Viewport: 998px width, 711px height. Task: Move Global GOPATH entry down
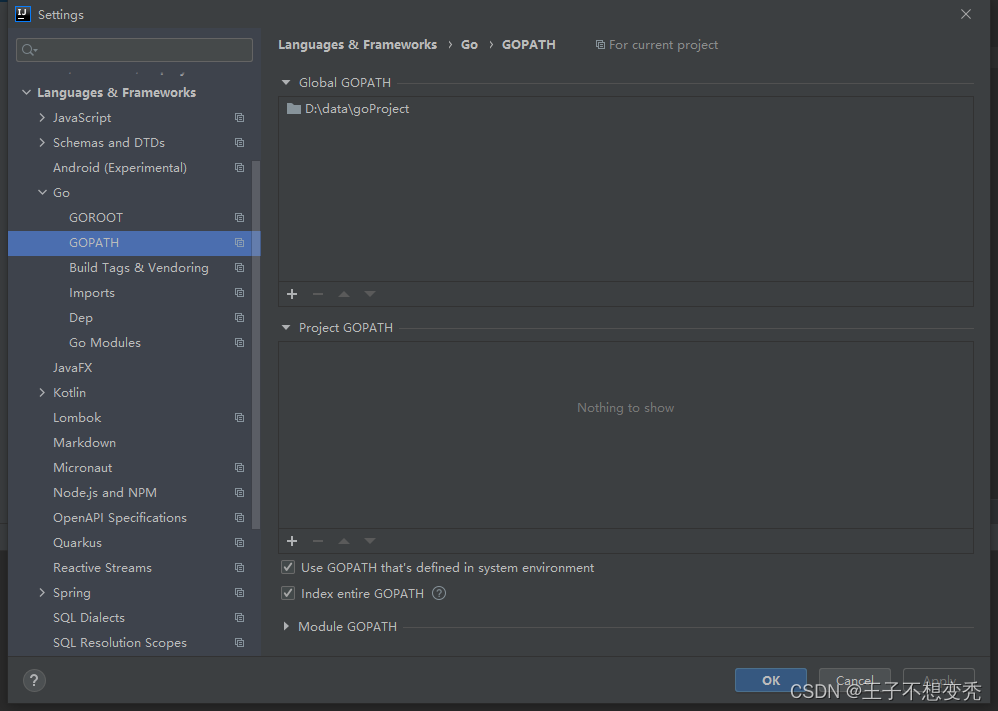coord(370,294)
